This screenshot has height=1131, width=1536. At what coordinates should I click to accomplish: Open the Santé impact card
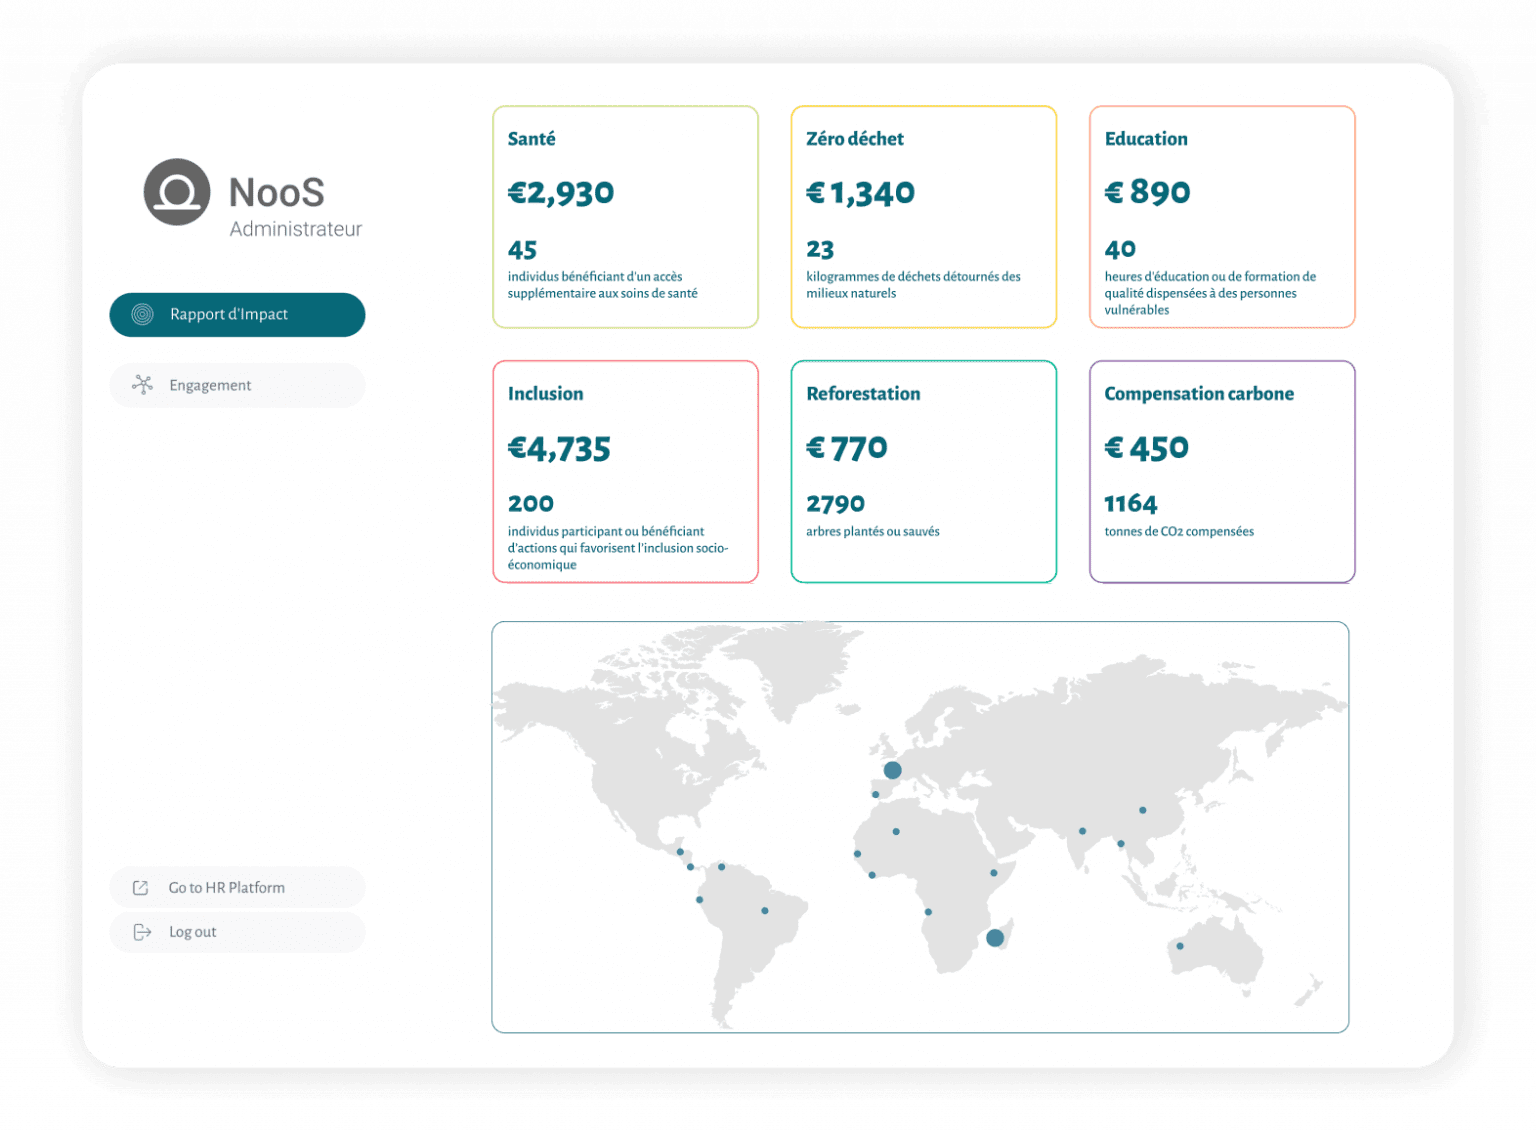(x=625, y=215)
